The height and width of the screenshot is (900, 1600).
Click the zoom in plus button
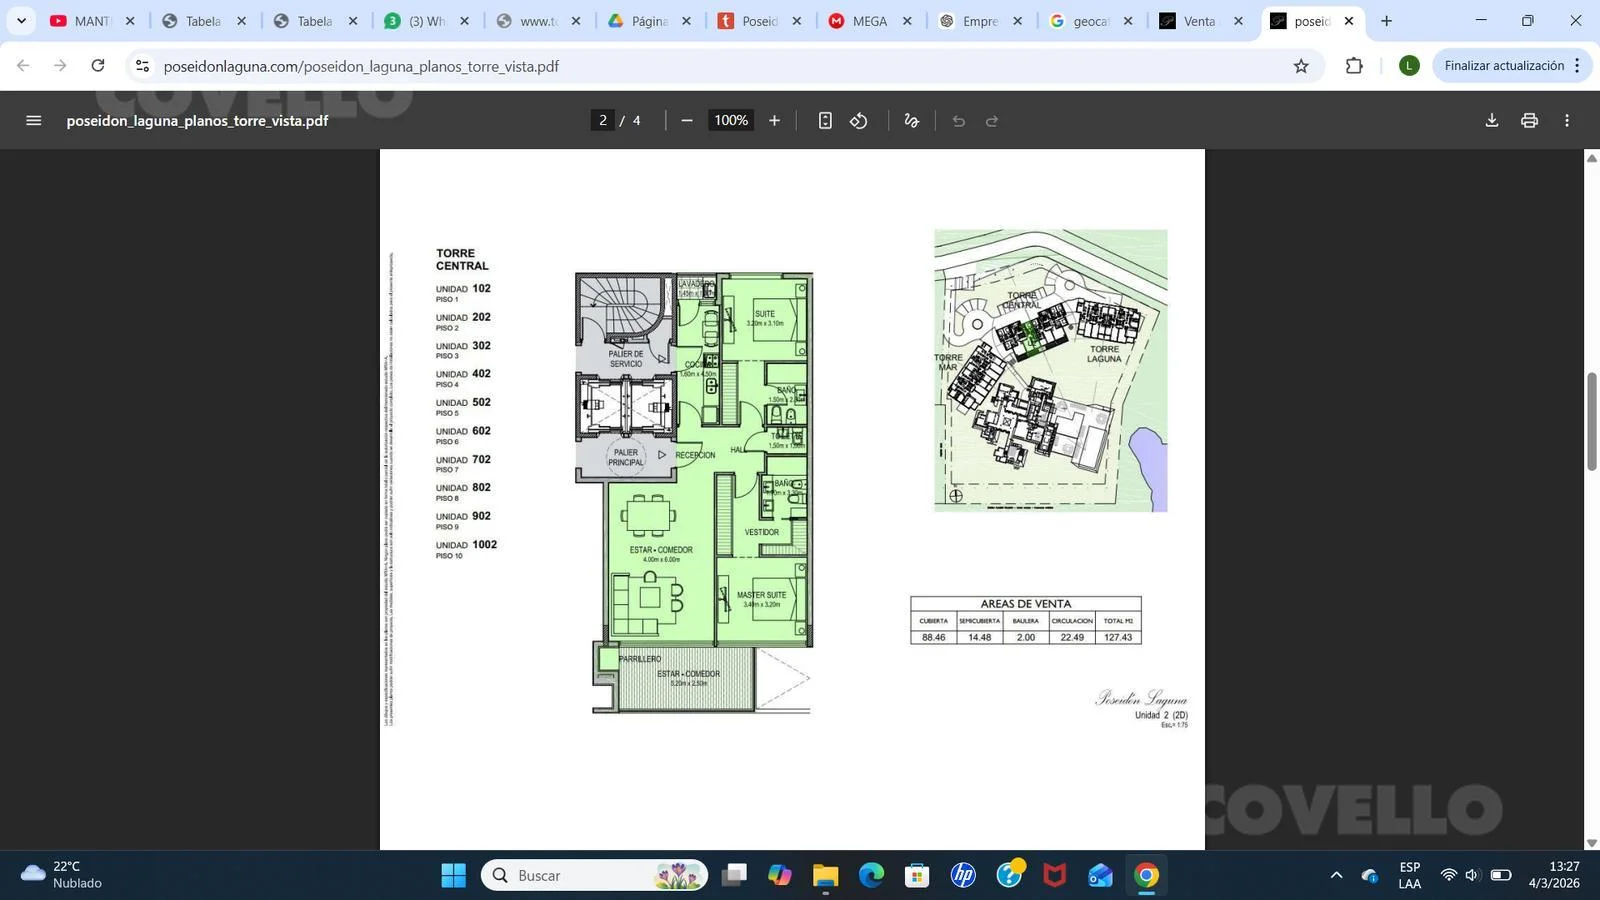pos(774,120)
